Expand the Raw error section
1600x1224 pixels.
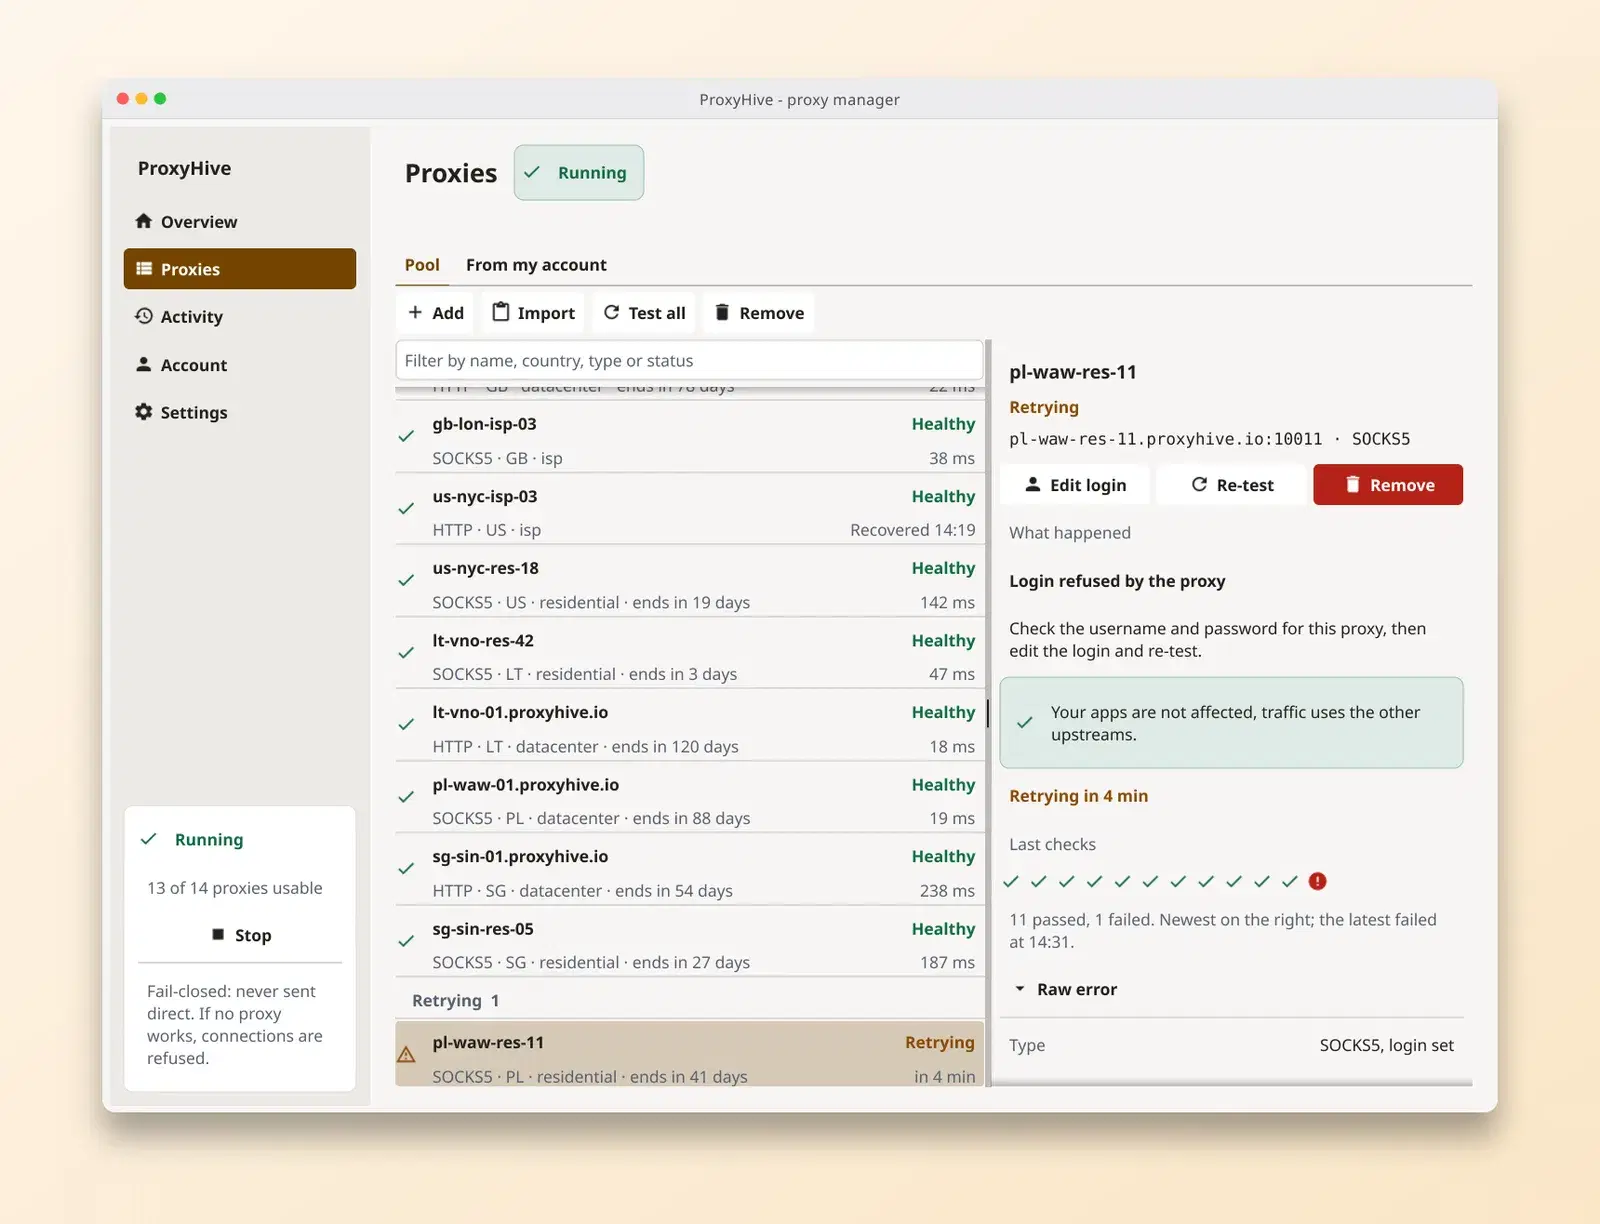pos(1066,989)
